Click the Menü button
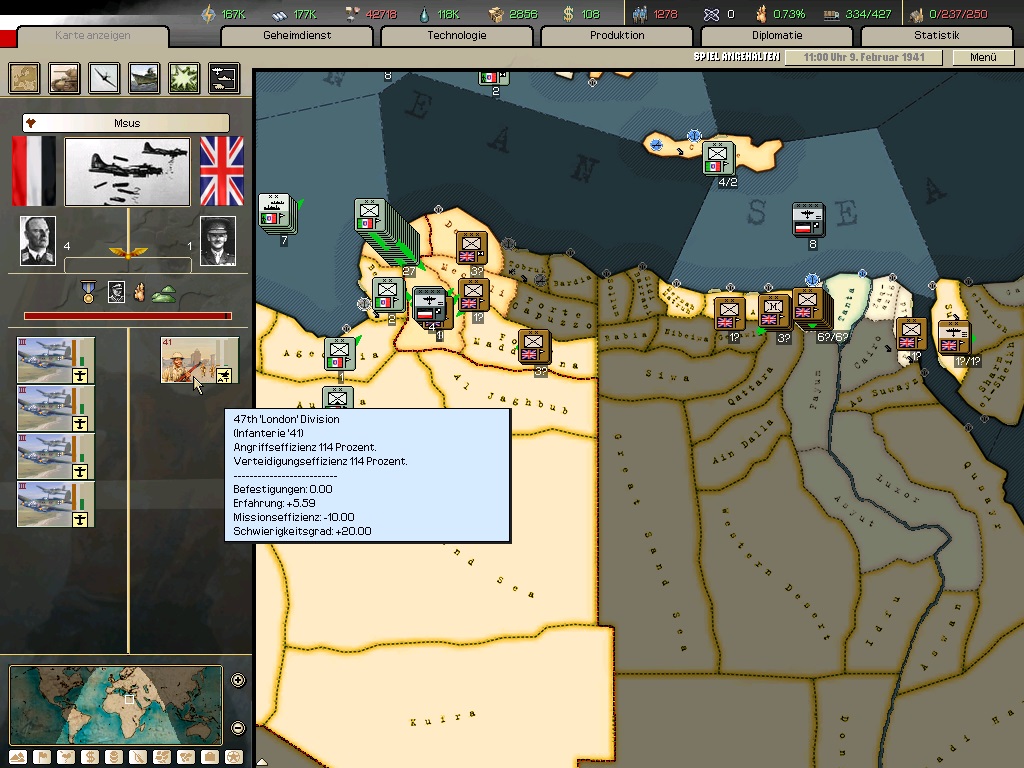This screenshot has width=1024, height=768. click(x=983, y=57)
